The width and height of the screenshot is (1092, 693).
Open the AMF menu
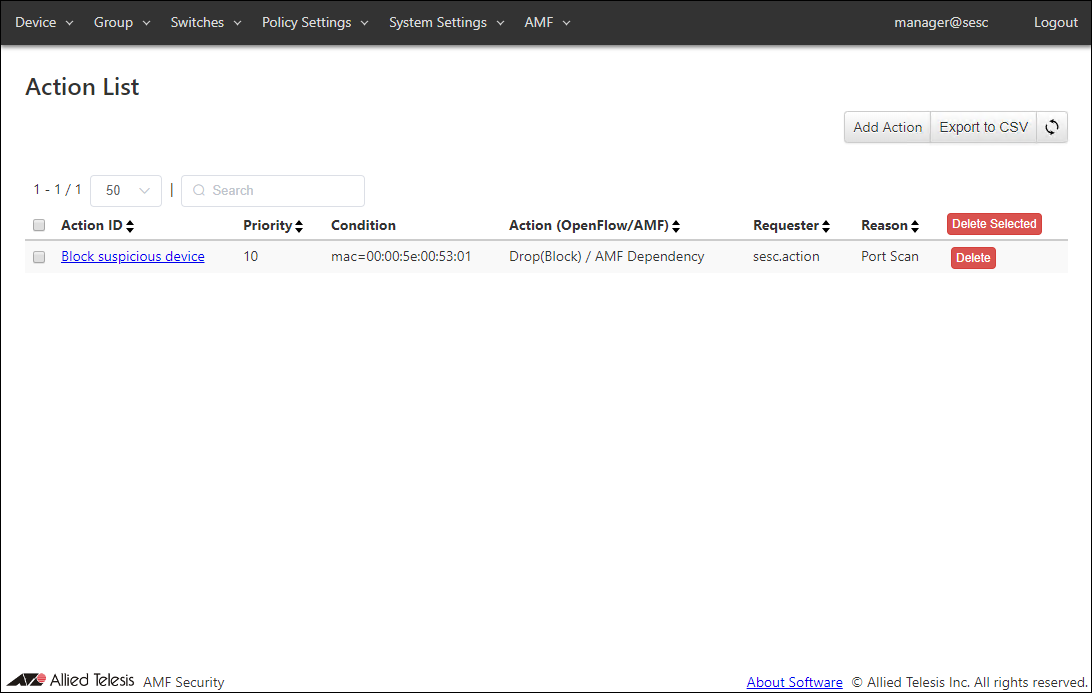pos(547,22)
